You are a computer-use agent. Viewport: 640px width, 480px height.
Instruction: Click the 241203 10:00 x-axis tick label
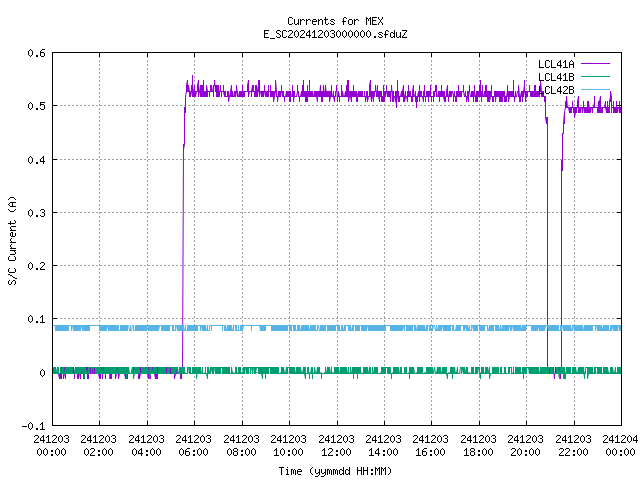pos(288,446)
